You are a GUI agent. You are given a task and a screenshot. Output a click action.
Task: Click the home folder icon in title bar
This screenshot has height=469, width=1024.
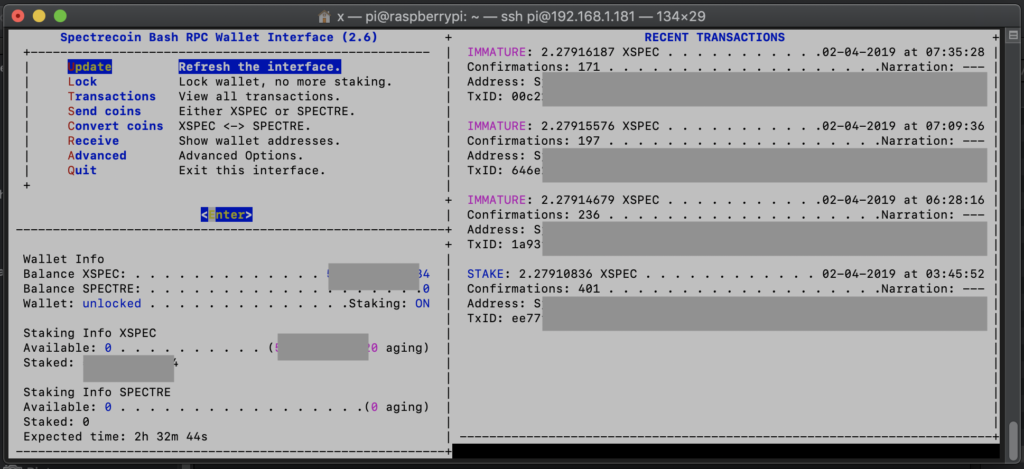[x=324, y=16]
